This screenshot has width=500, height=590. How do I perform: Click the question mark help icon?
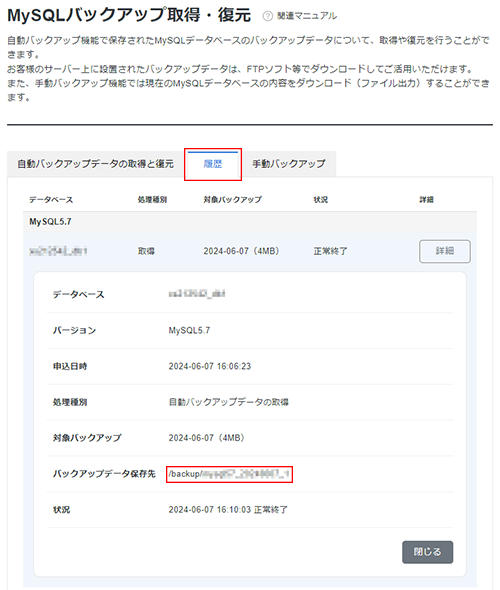267,16
